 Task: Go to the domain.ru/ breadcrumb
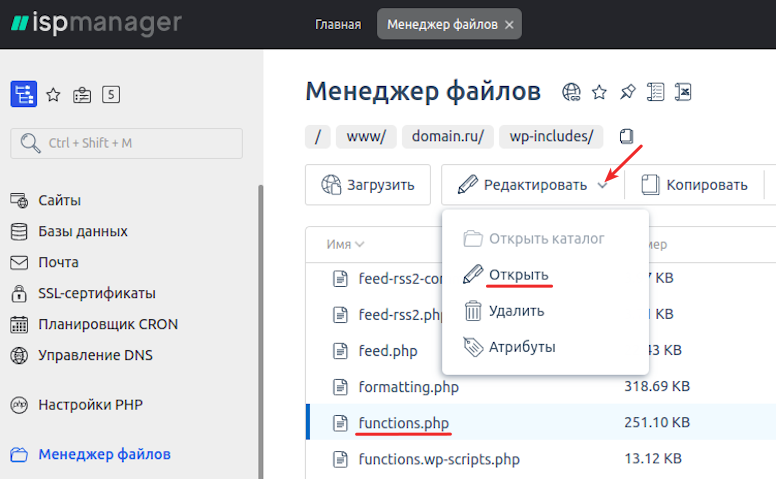(447, 137)
